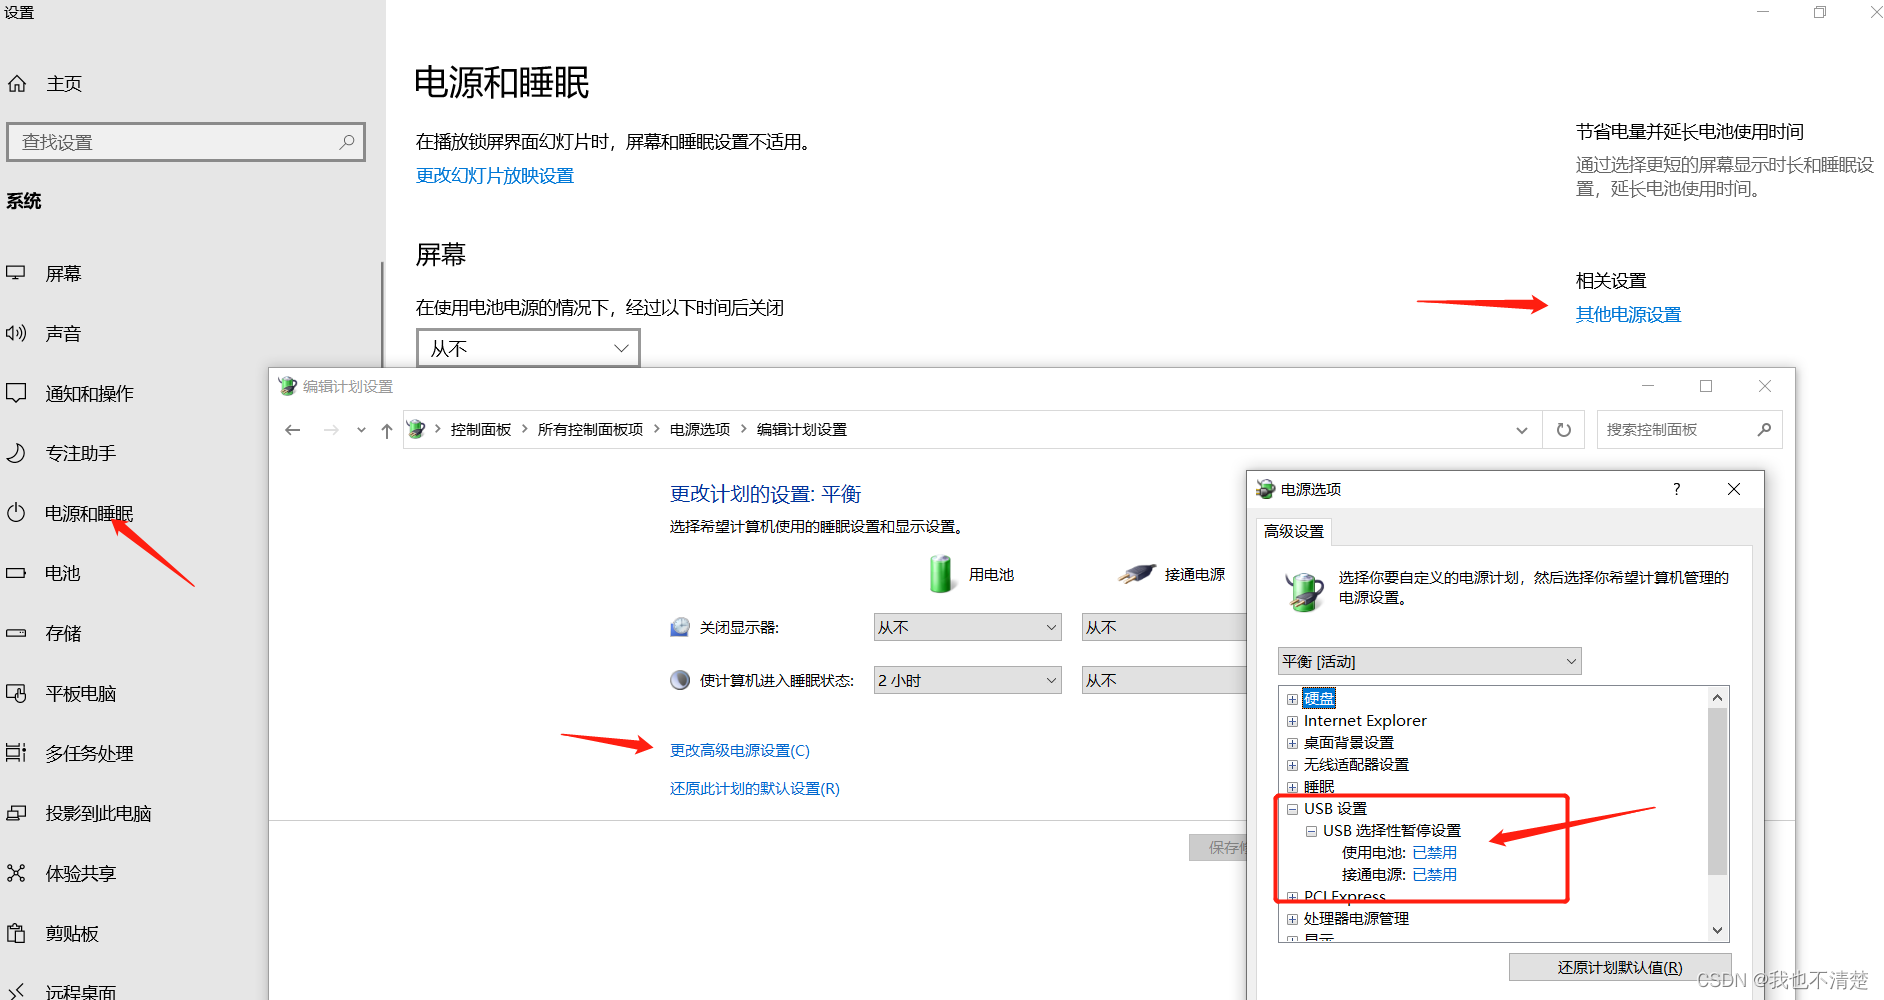Viewport: 1884px width, 1000px height.
Task: Click scrollbar down arrow in power settings tree
Action: point(1718,930)
